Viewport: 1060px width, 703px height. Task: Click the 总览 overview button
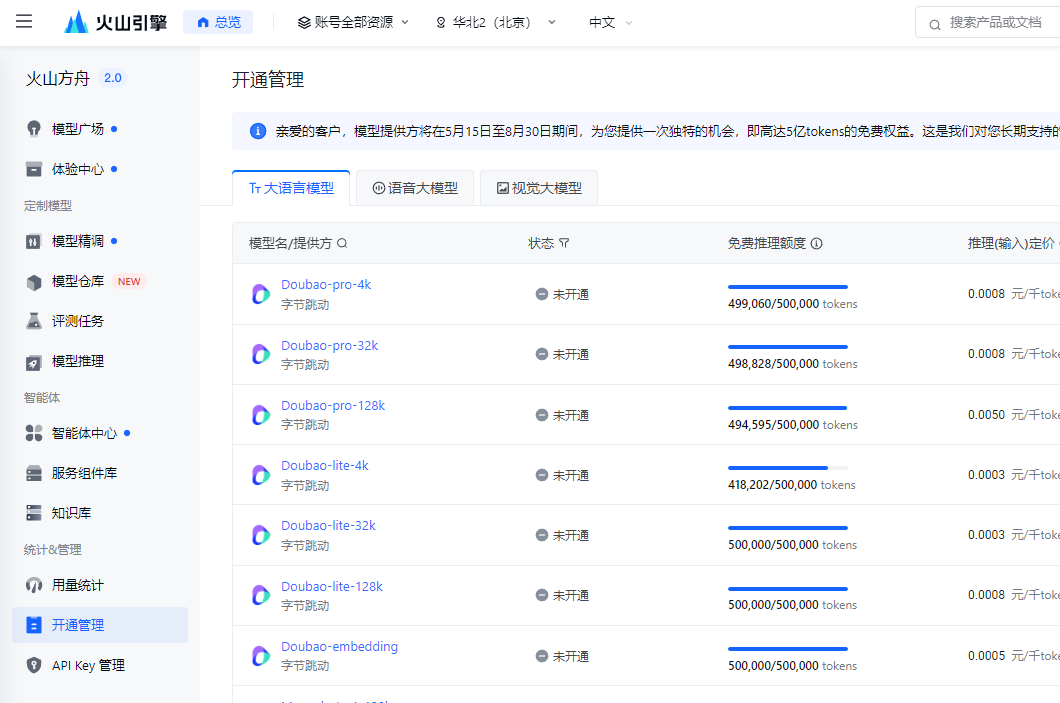pos(218,22)
